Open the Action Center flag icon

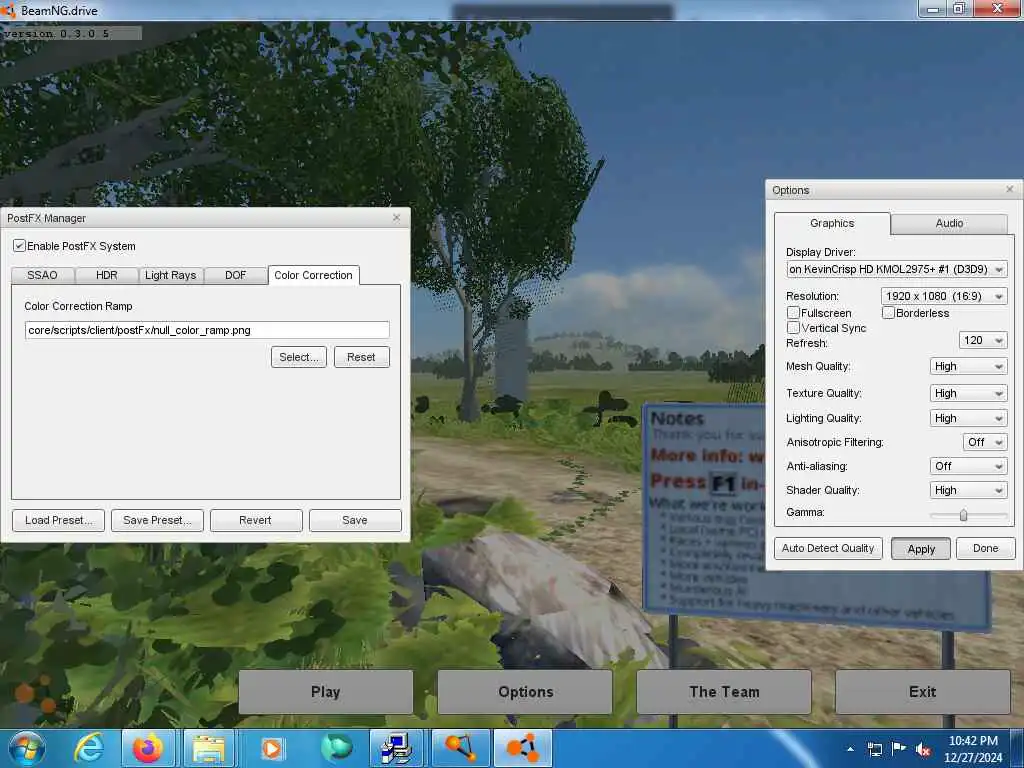899,749
